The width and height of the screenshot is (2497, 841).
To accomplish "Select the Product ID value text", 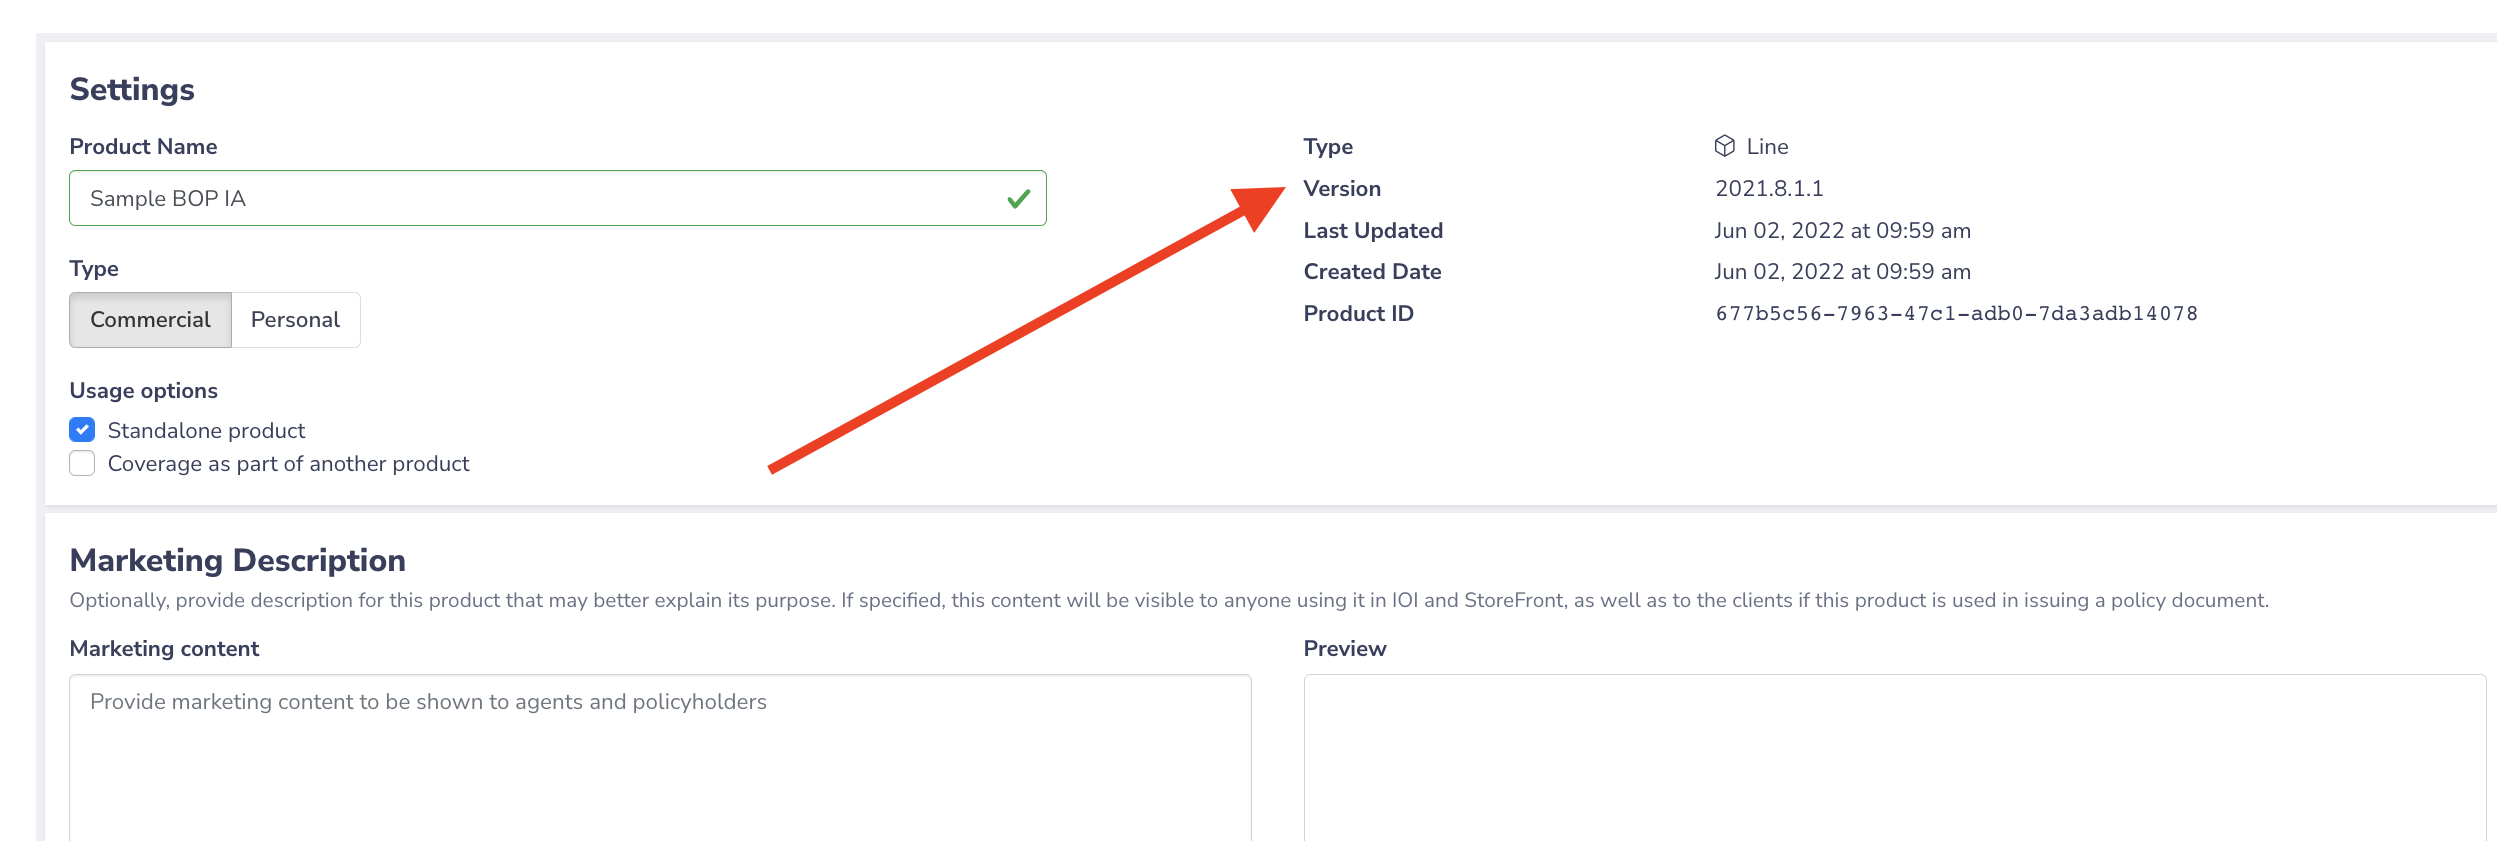I will (x=1956, y=314).
